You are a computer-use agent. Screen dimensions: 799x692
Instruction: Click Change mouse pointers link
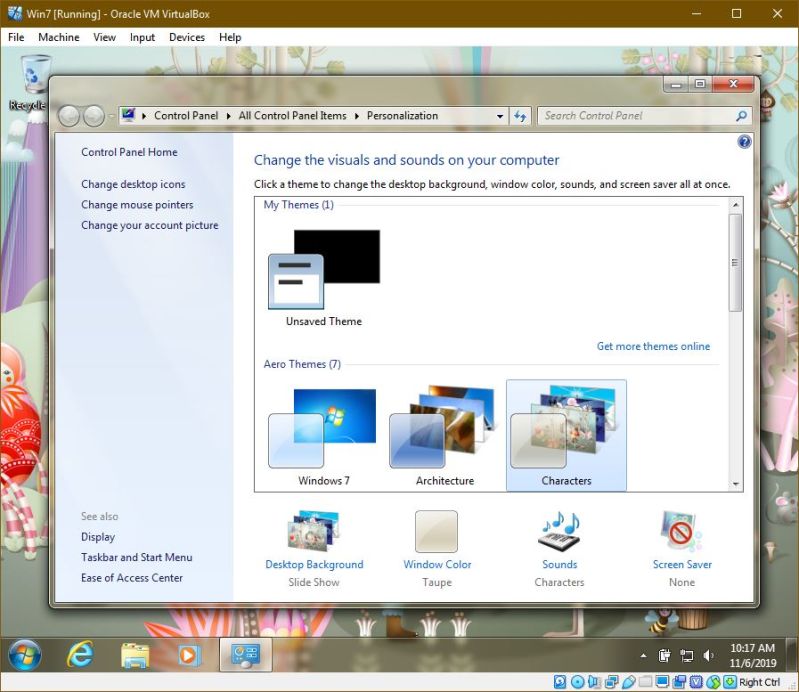click(137, 204)
